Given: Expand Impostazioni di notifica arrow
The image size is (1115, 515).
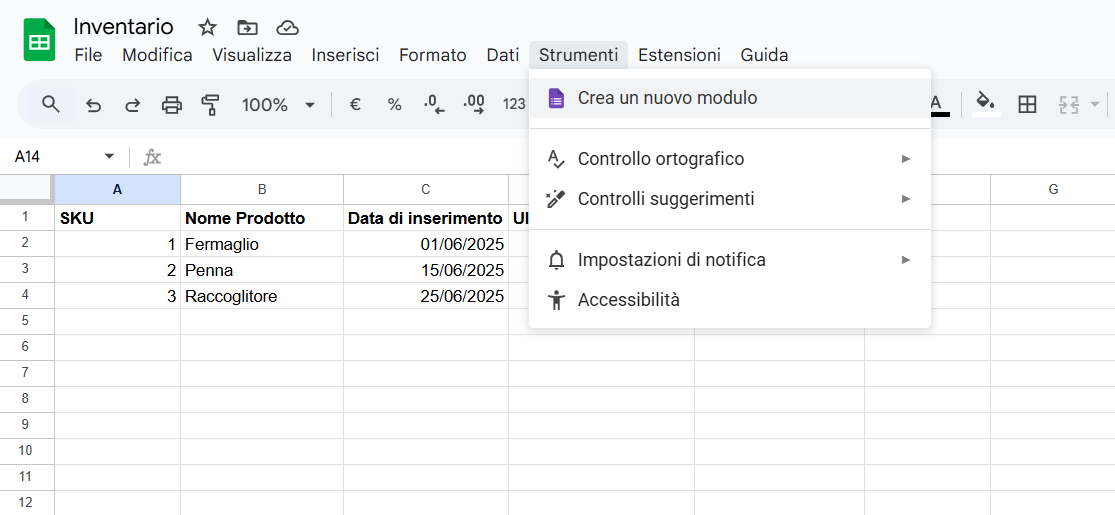Looking at the screenshot, I should [905, 260].
